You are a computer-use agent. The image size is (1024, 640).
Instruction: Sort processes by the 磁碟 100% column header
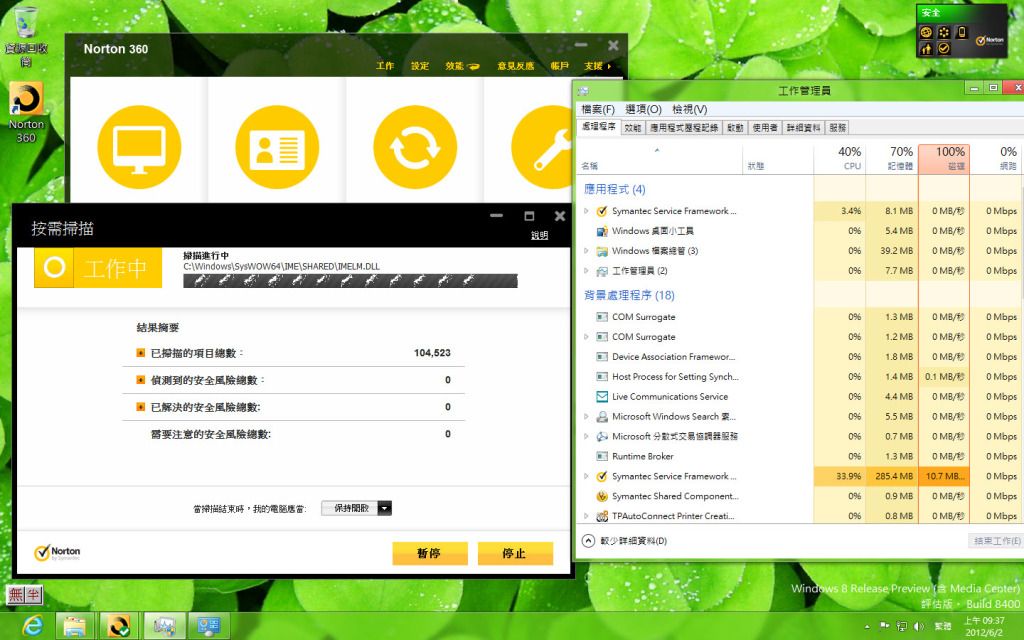coord(944,159)
